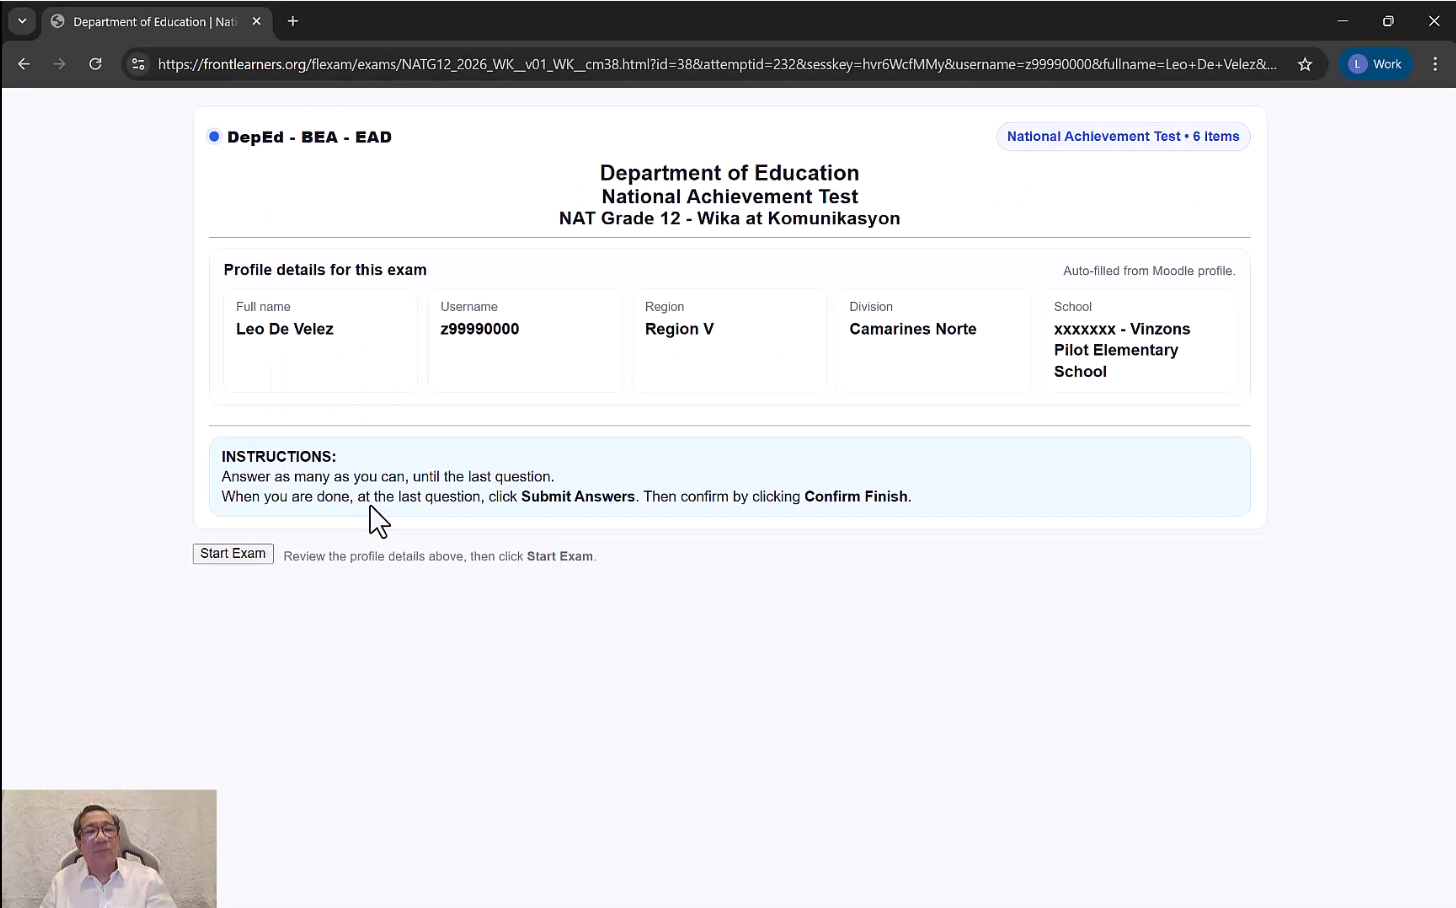Click the Camarines Norte Division card
The height and width of the screenshot is (908, 1456).
click(933, 340)
